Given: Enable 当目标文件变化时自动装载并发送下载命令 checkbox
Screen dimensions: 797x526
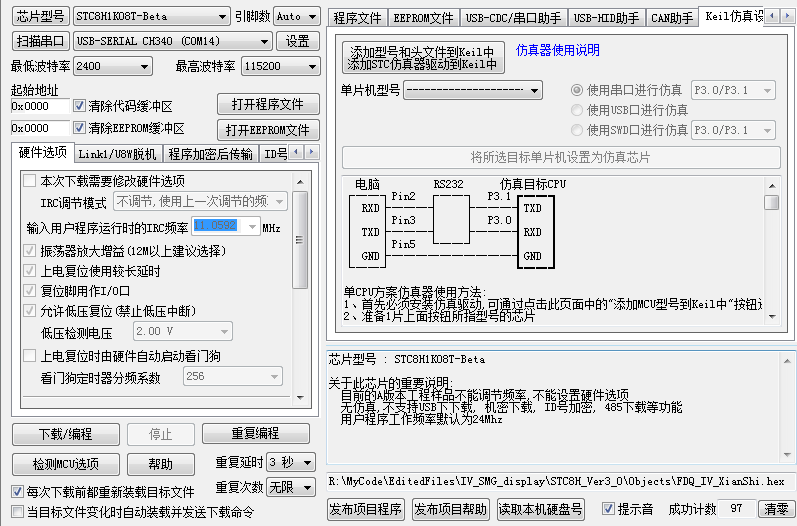Looking at the screenshot, I should click(17, 511).
